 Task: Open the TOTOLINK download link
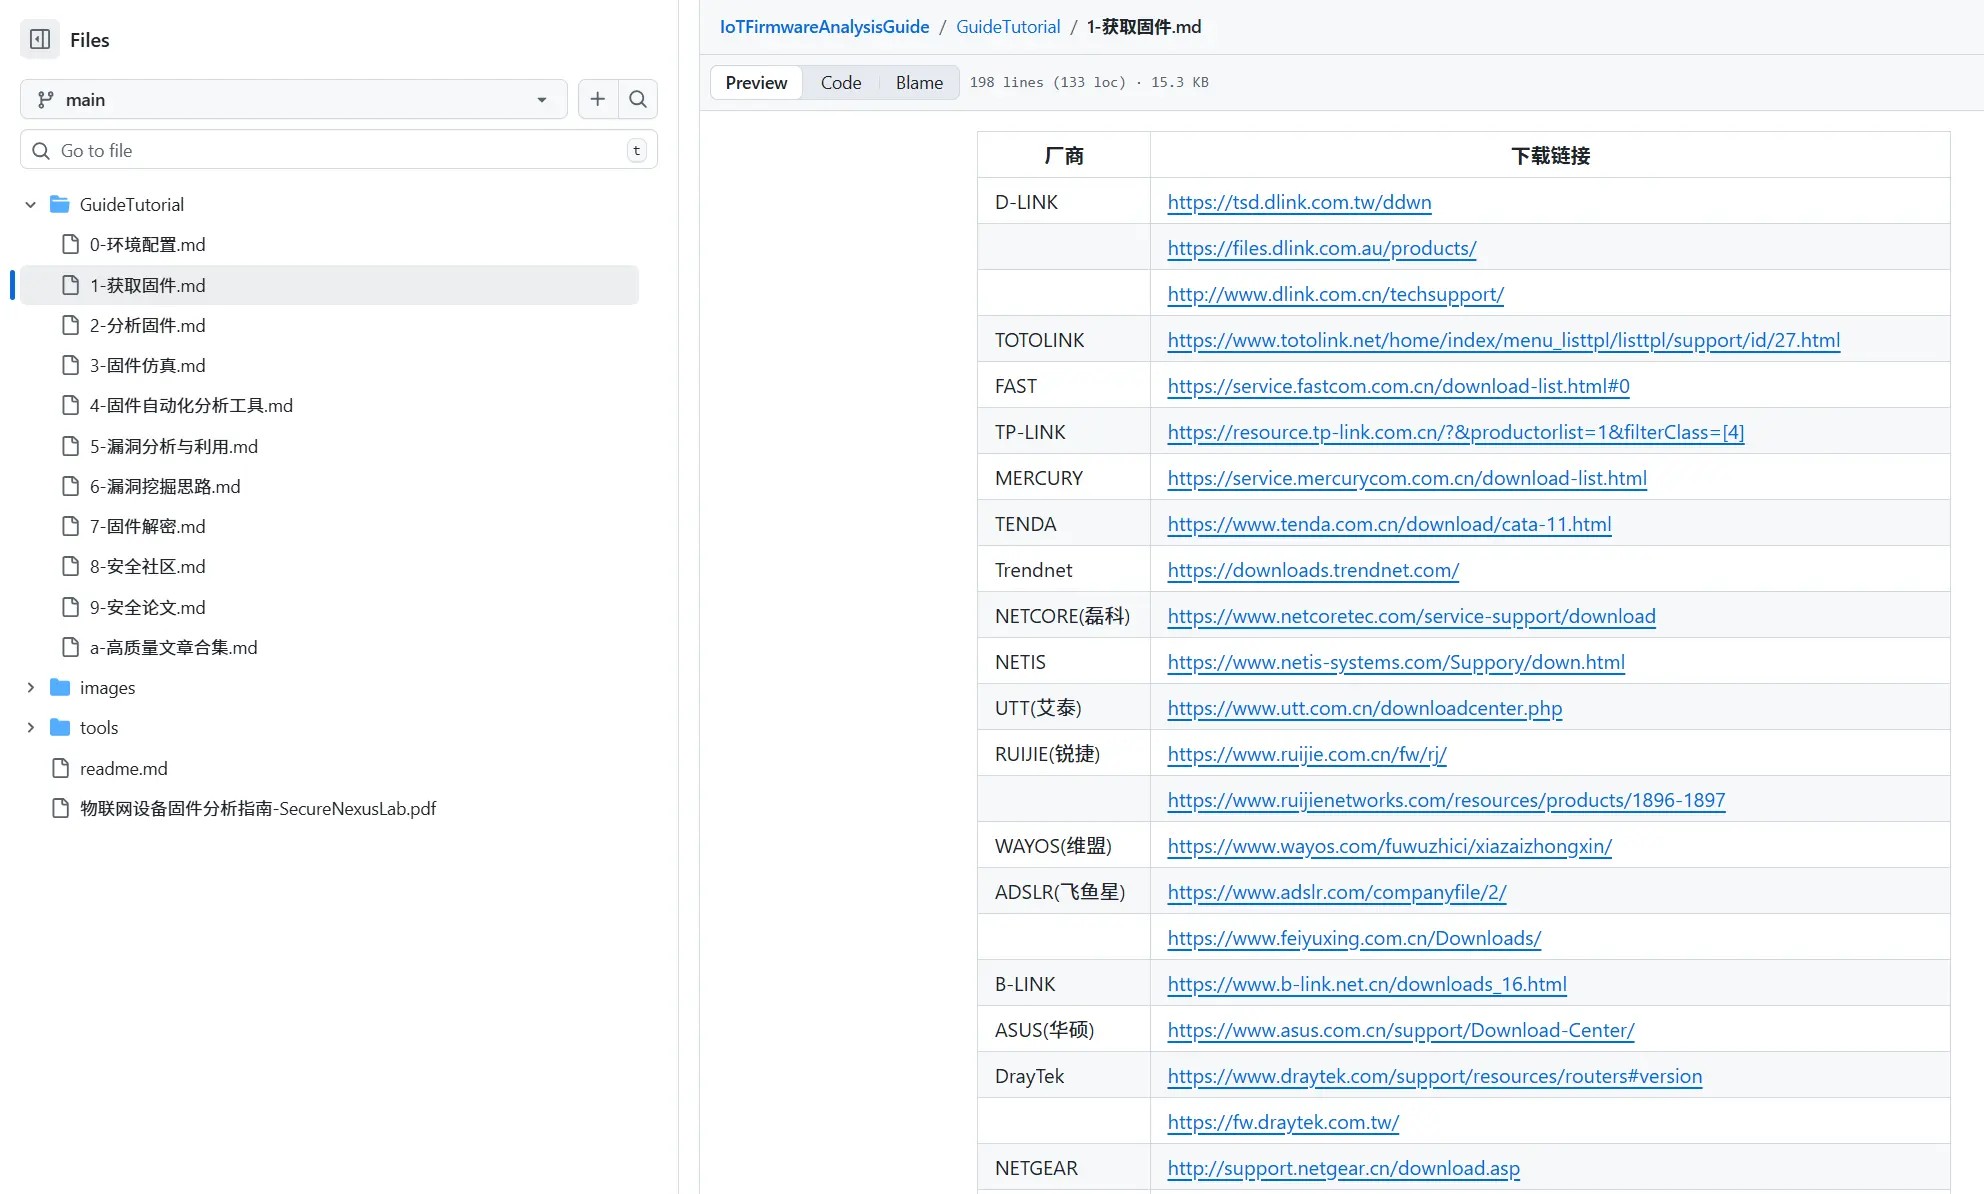1504,340
